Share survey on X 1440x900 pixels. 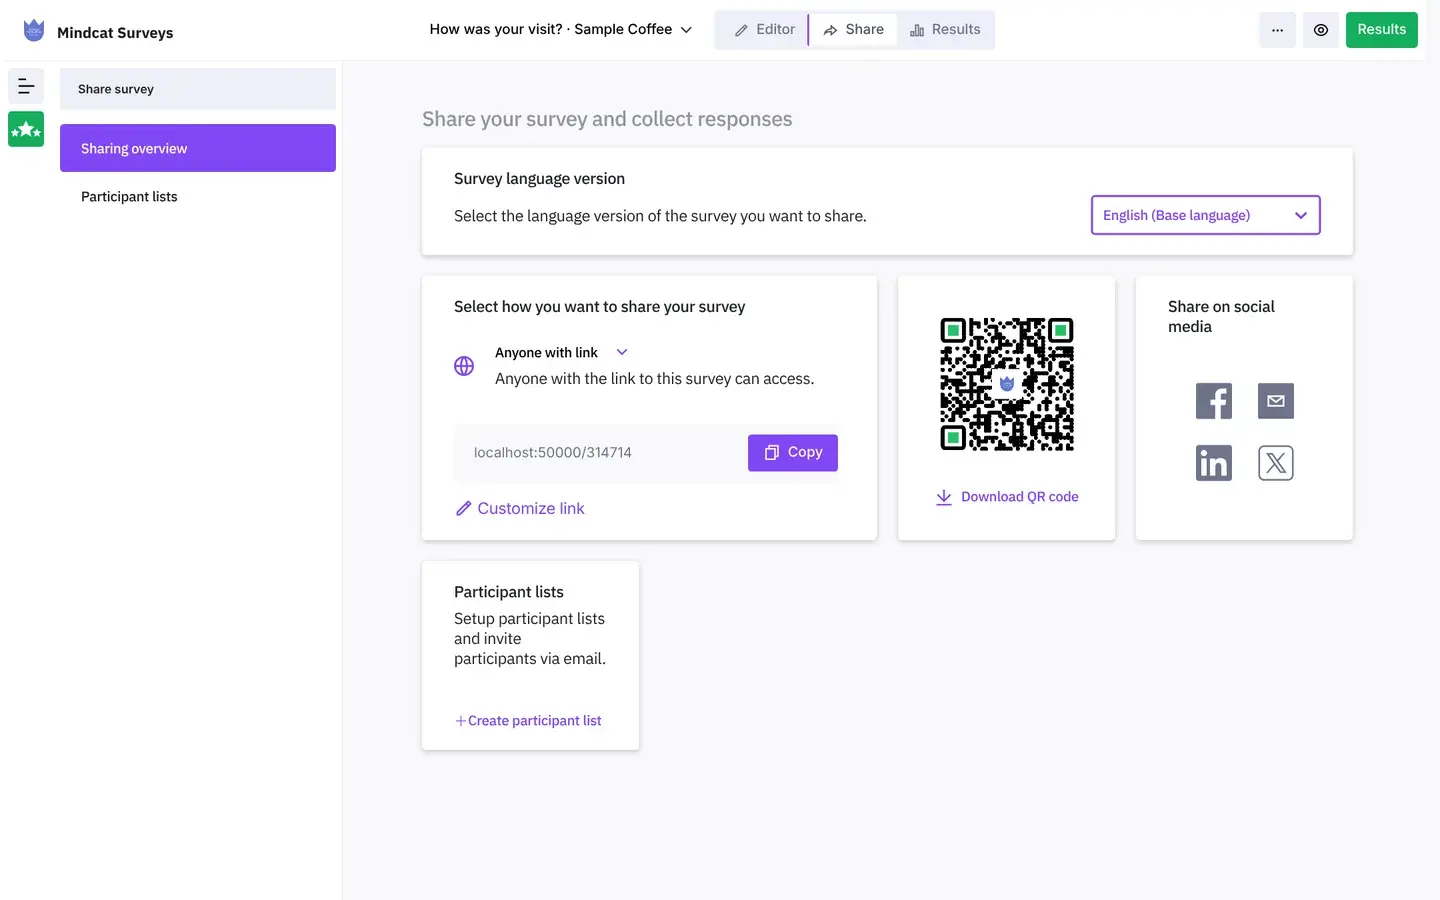pyautogui.click(x=1275, y=463)
